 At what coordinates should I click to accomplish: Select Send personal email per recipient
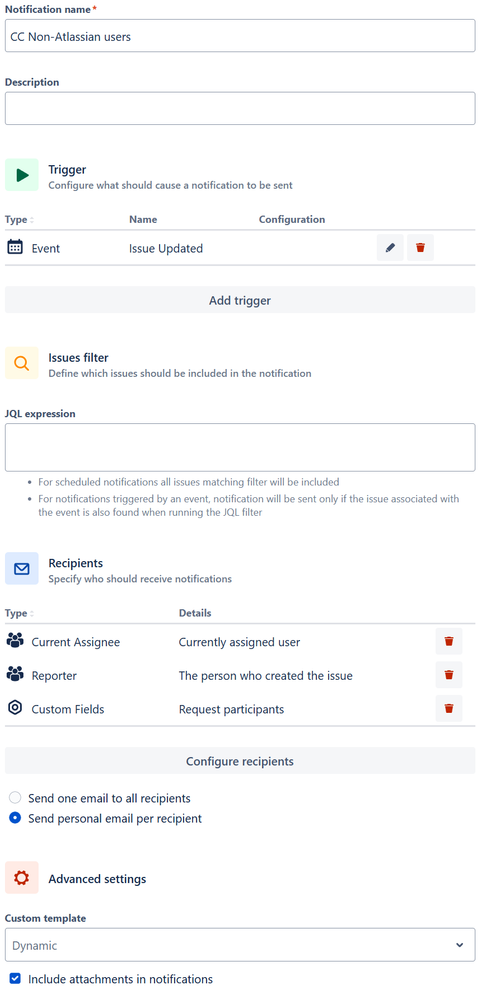pos(15,818)
